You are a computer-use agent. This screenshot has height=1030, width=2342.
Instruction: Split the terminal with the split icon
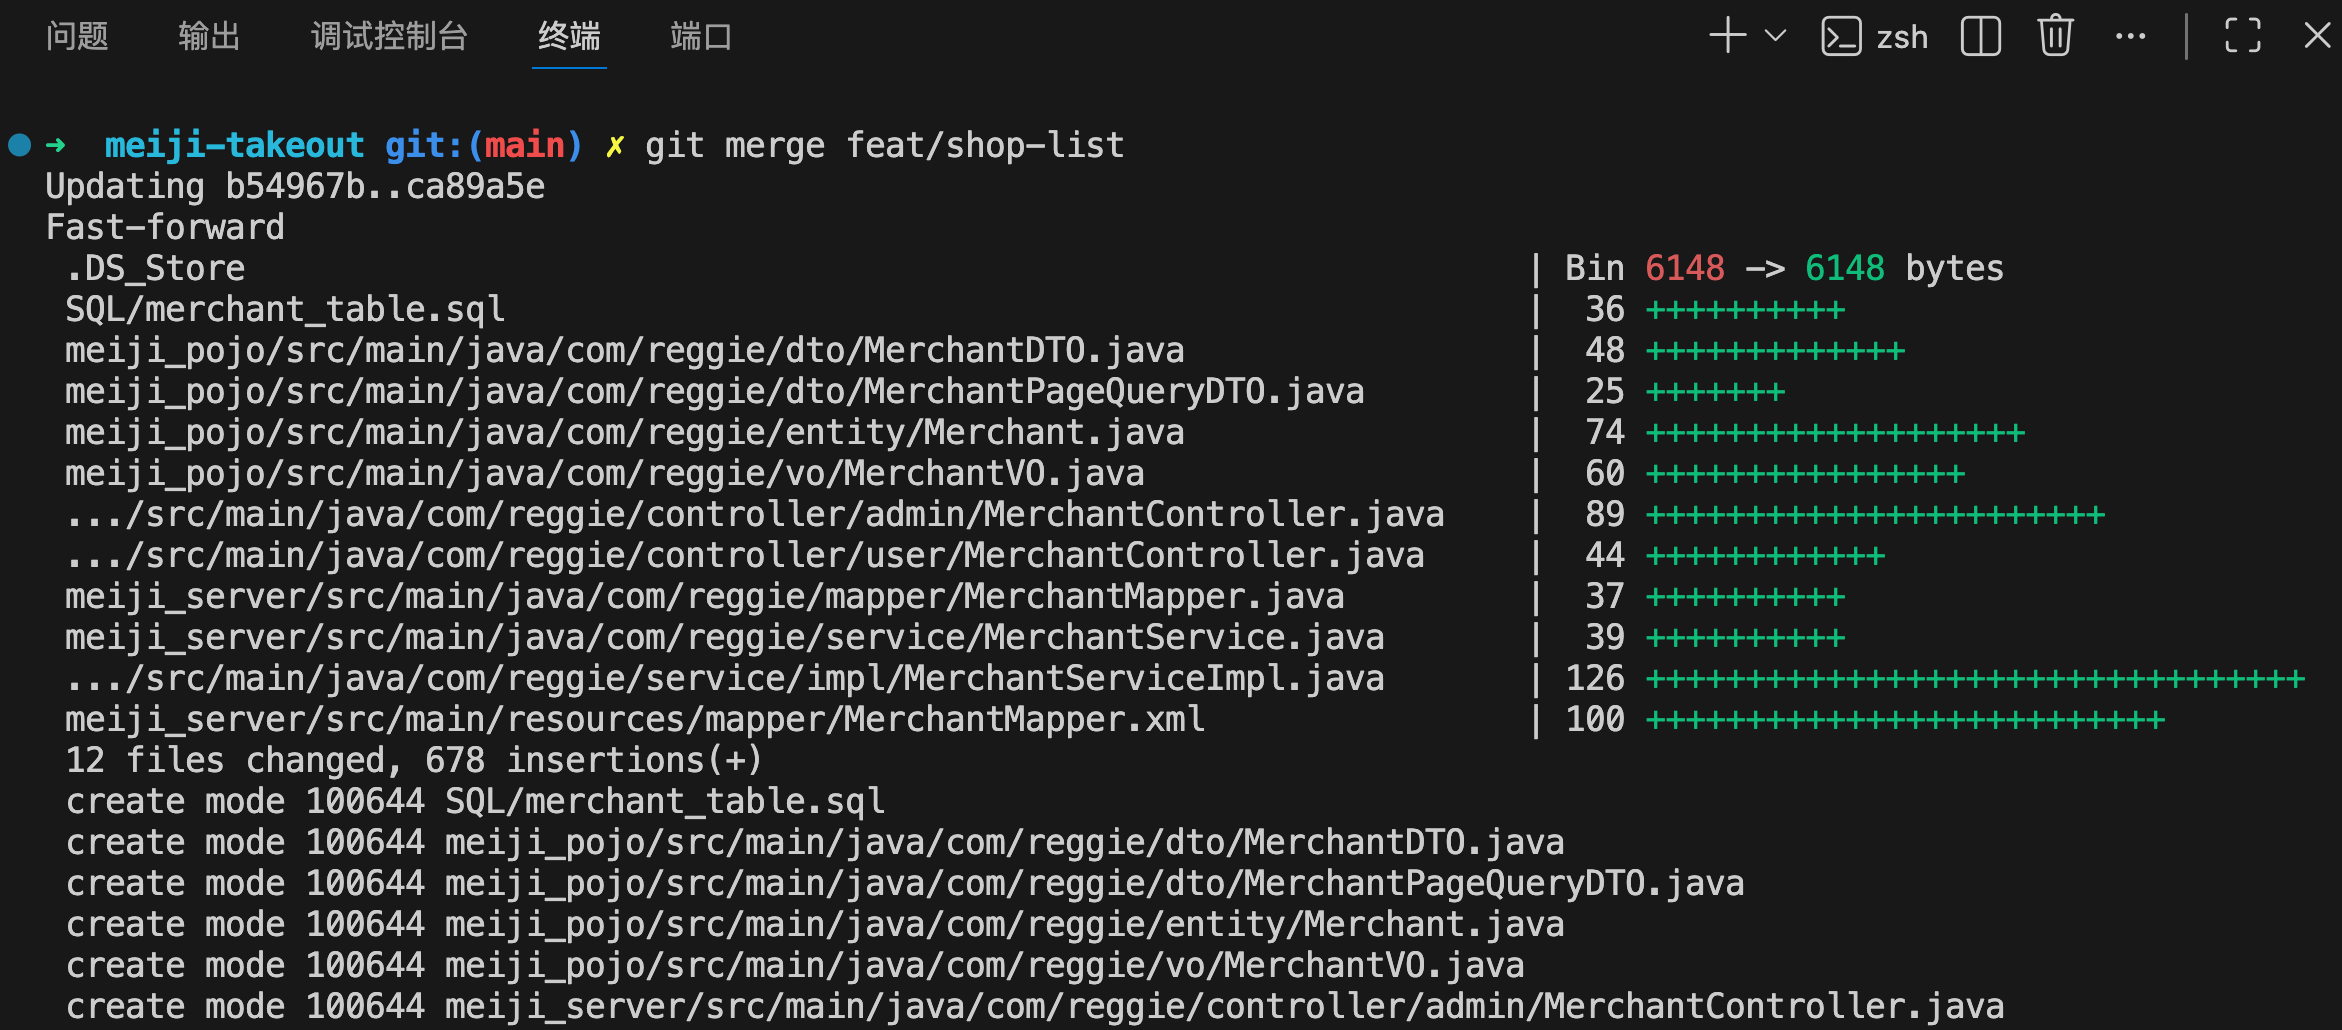click(x=1980, y=37)
